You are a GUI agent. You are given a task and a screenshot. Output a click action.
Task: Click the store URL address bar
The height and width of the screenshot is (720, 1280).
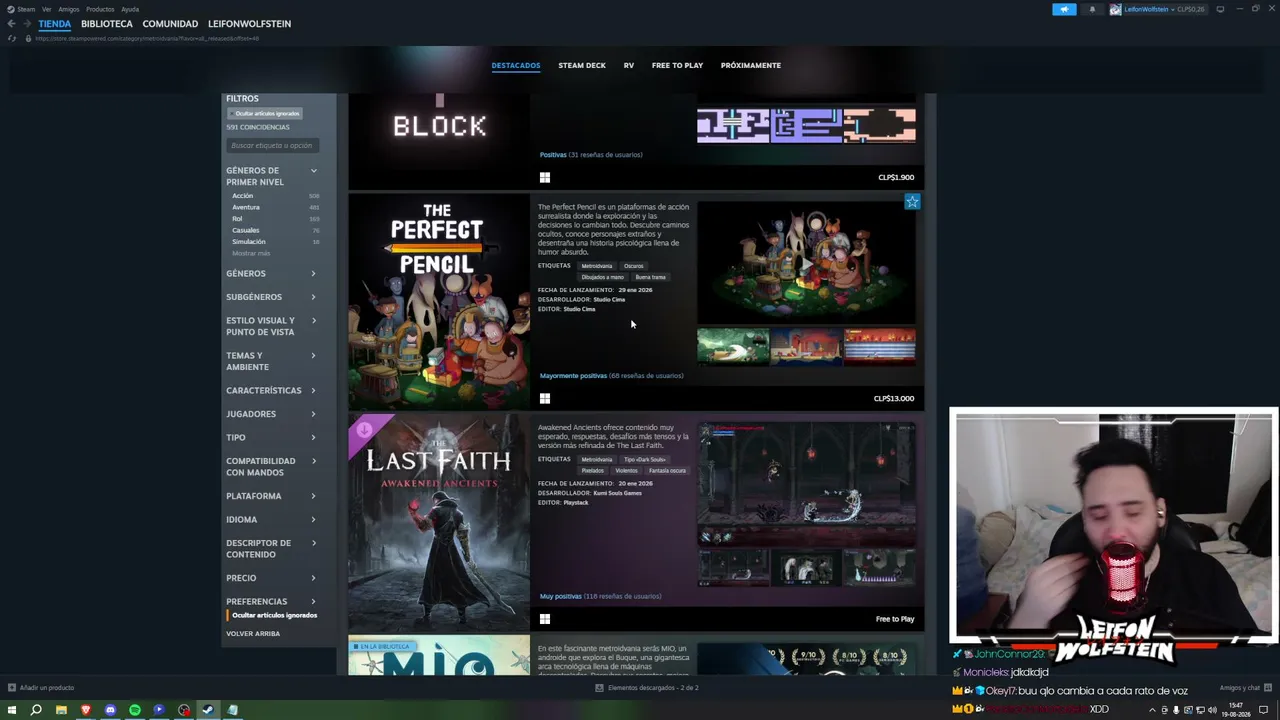coord(148,39)
